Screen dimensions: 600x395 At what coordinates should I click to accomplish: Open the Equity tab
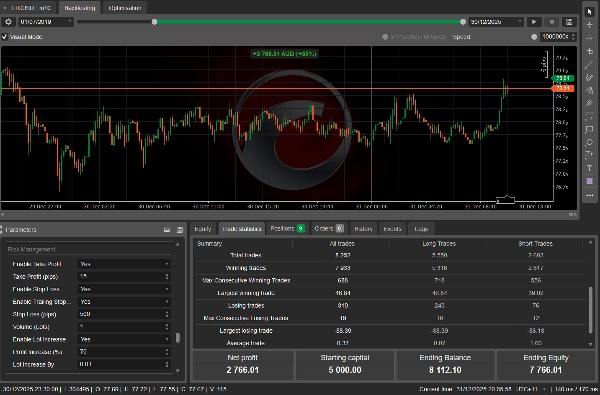point(203,229)
